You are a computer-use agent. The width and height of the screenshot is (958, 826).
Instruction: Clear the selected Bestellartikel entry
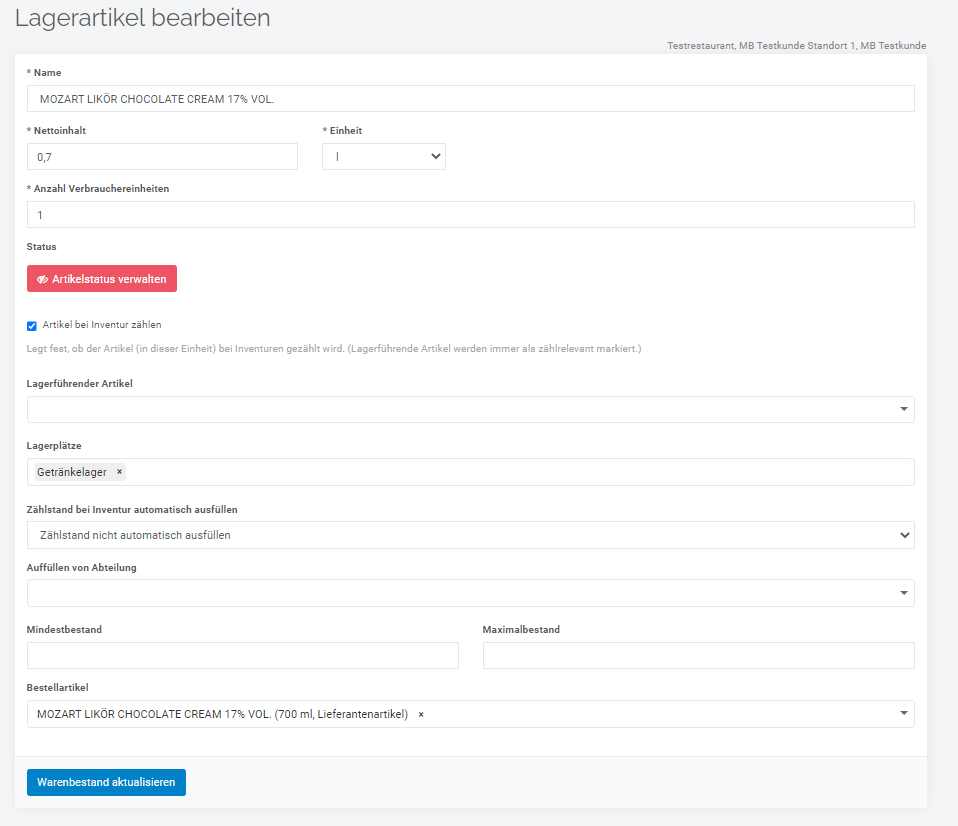[421, 714]
